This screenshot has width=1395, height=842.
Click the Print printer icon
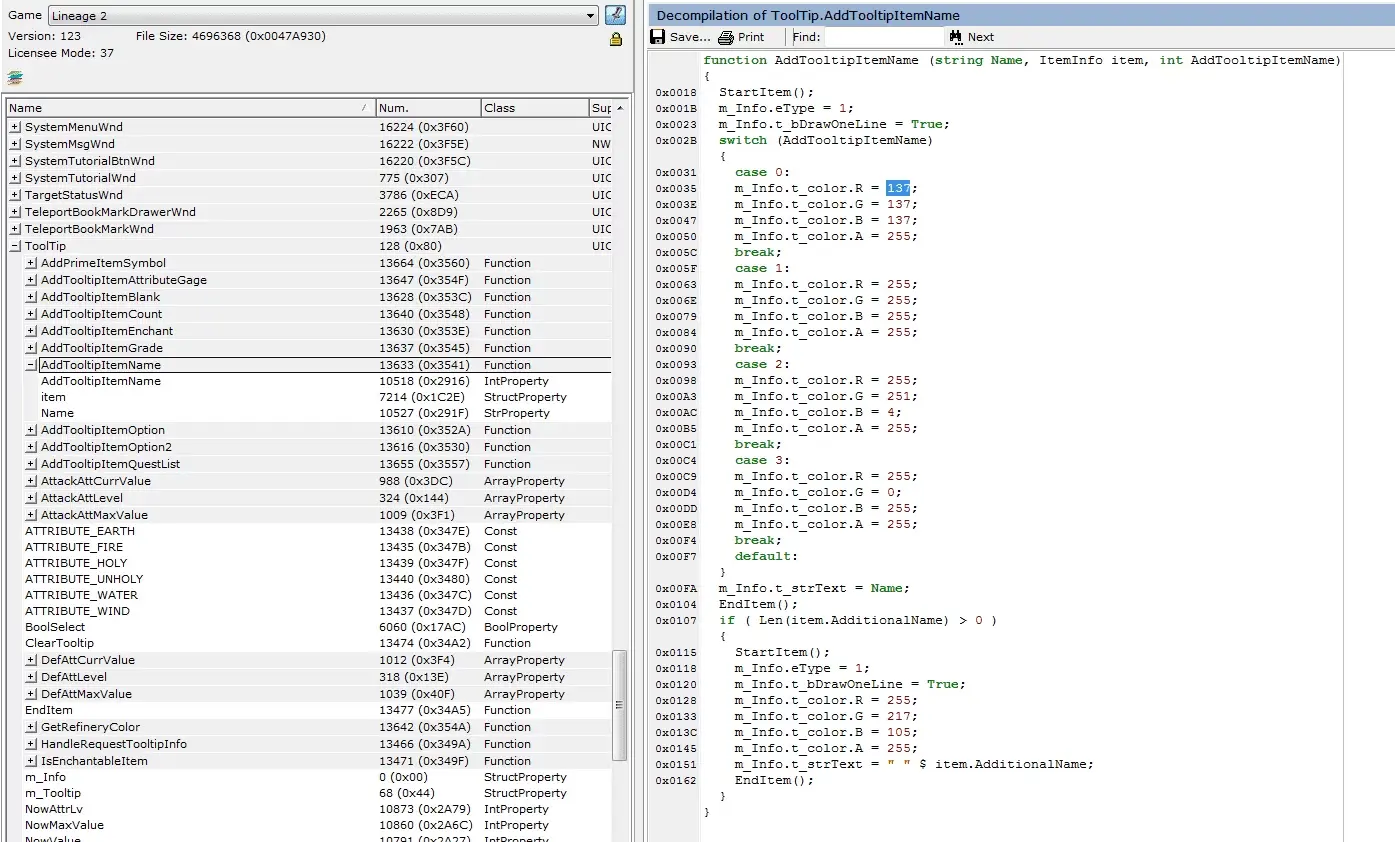point(726,37)
